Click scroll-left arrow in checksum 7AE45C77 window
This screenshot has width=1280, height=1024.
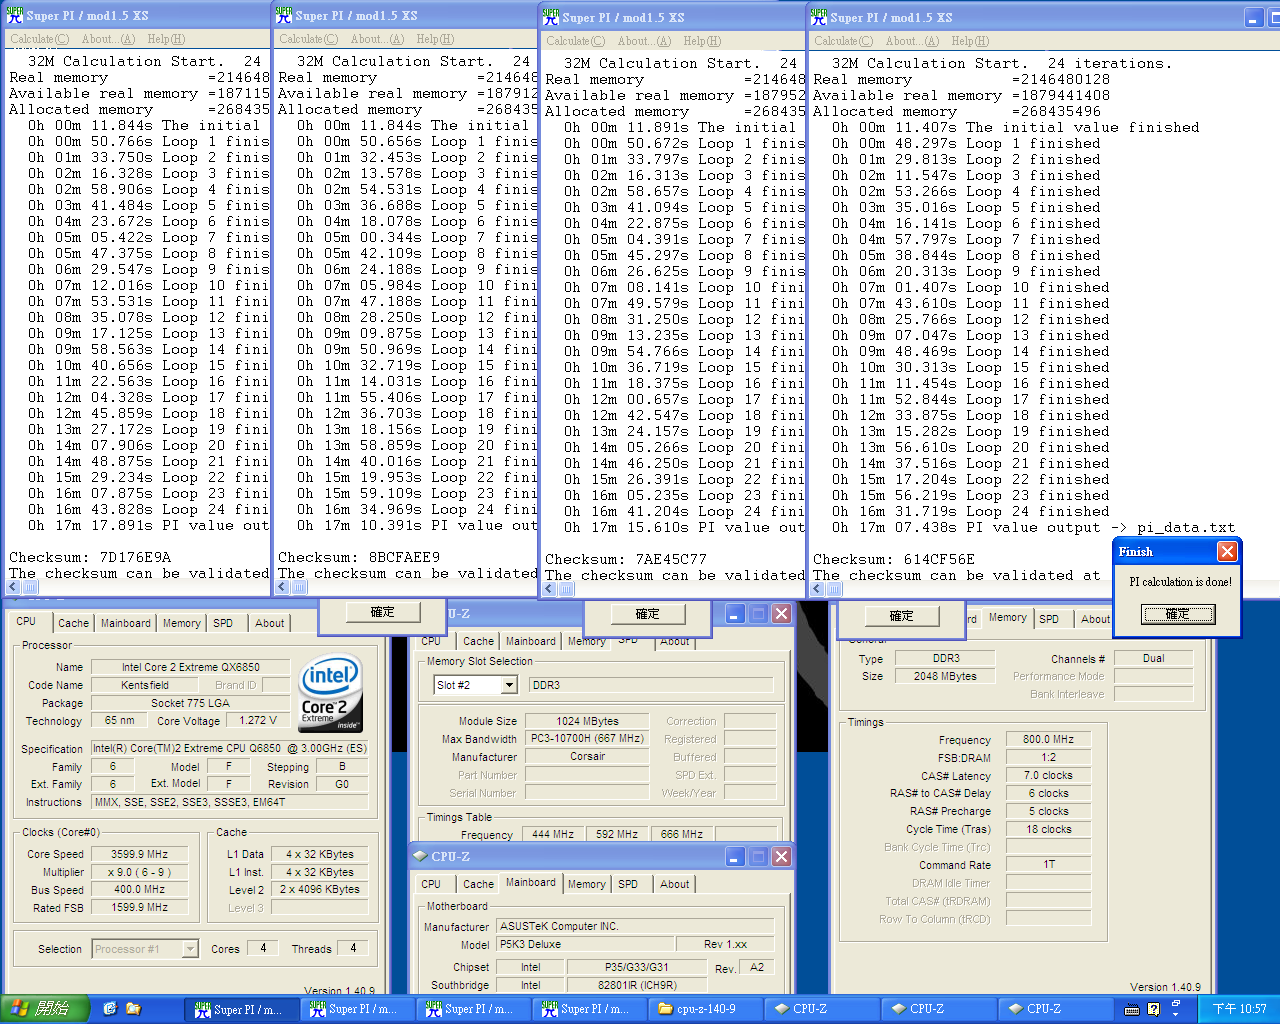click(x=549, y=589)
